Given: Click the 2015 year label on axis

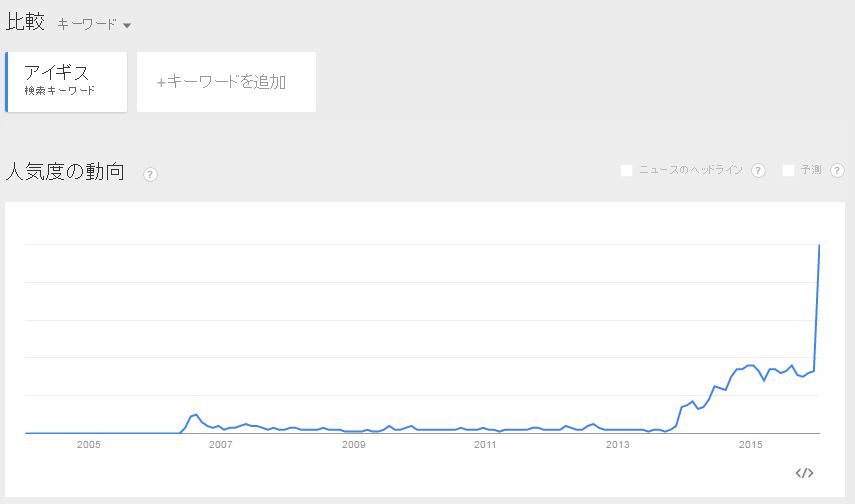Looking at the screenshot, I should pyautogui.click(x=750, y=445).
